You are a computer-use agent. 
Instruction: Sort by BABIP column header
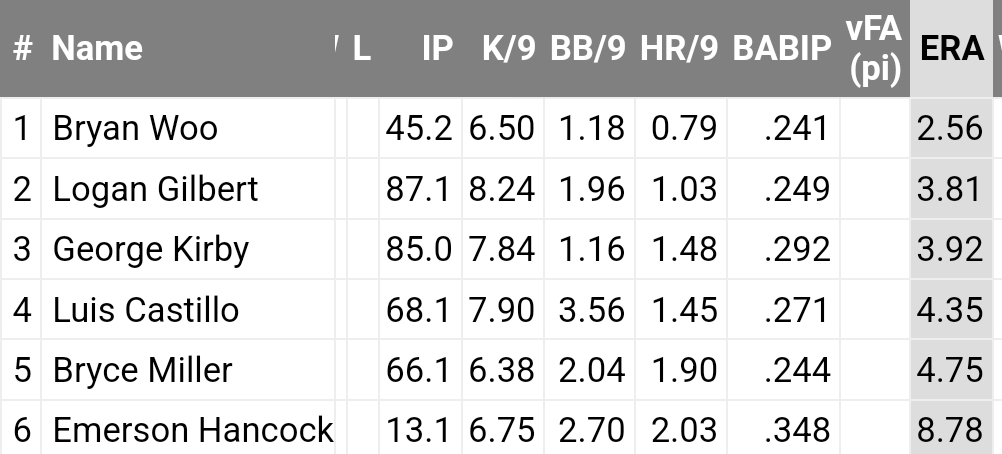tap(782, 49)
